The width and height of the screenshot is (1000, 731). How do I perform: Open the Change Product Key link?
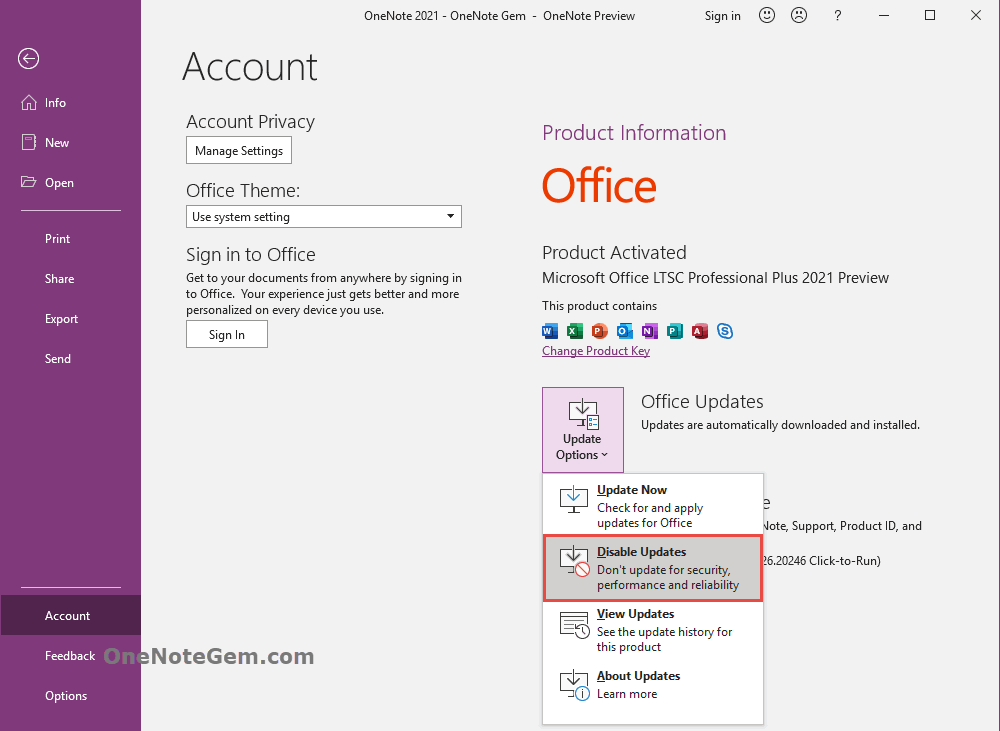(x=596, y=351)
